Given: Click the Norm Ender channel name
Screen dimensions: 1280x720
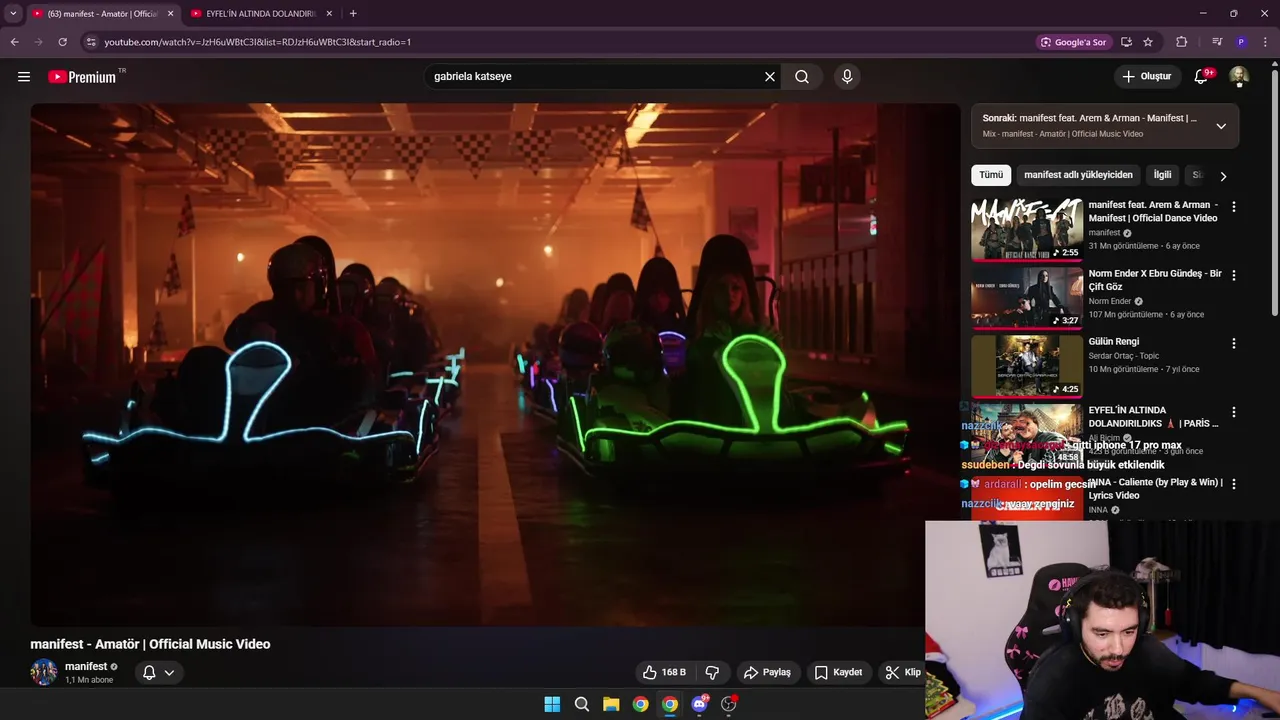Looking at the screenshot, I should (1110, 301).
